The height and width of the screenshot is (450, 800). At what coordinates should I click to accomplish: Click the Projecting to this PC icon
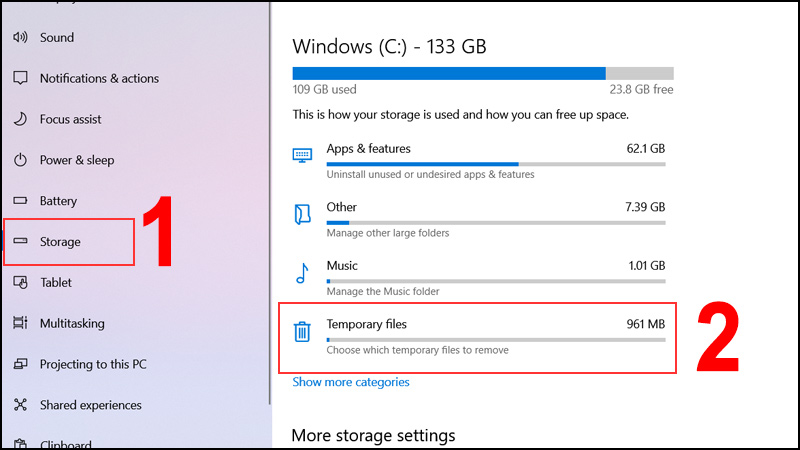pos(19,365)
